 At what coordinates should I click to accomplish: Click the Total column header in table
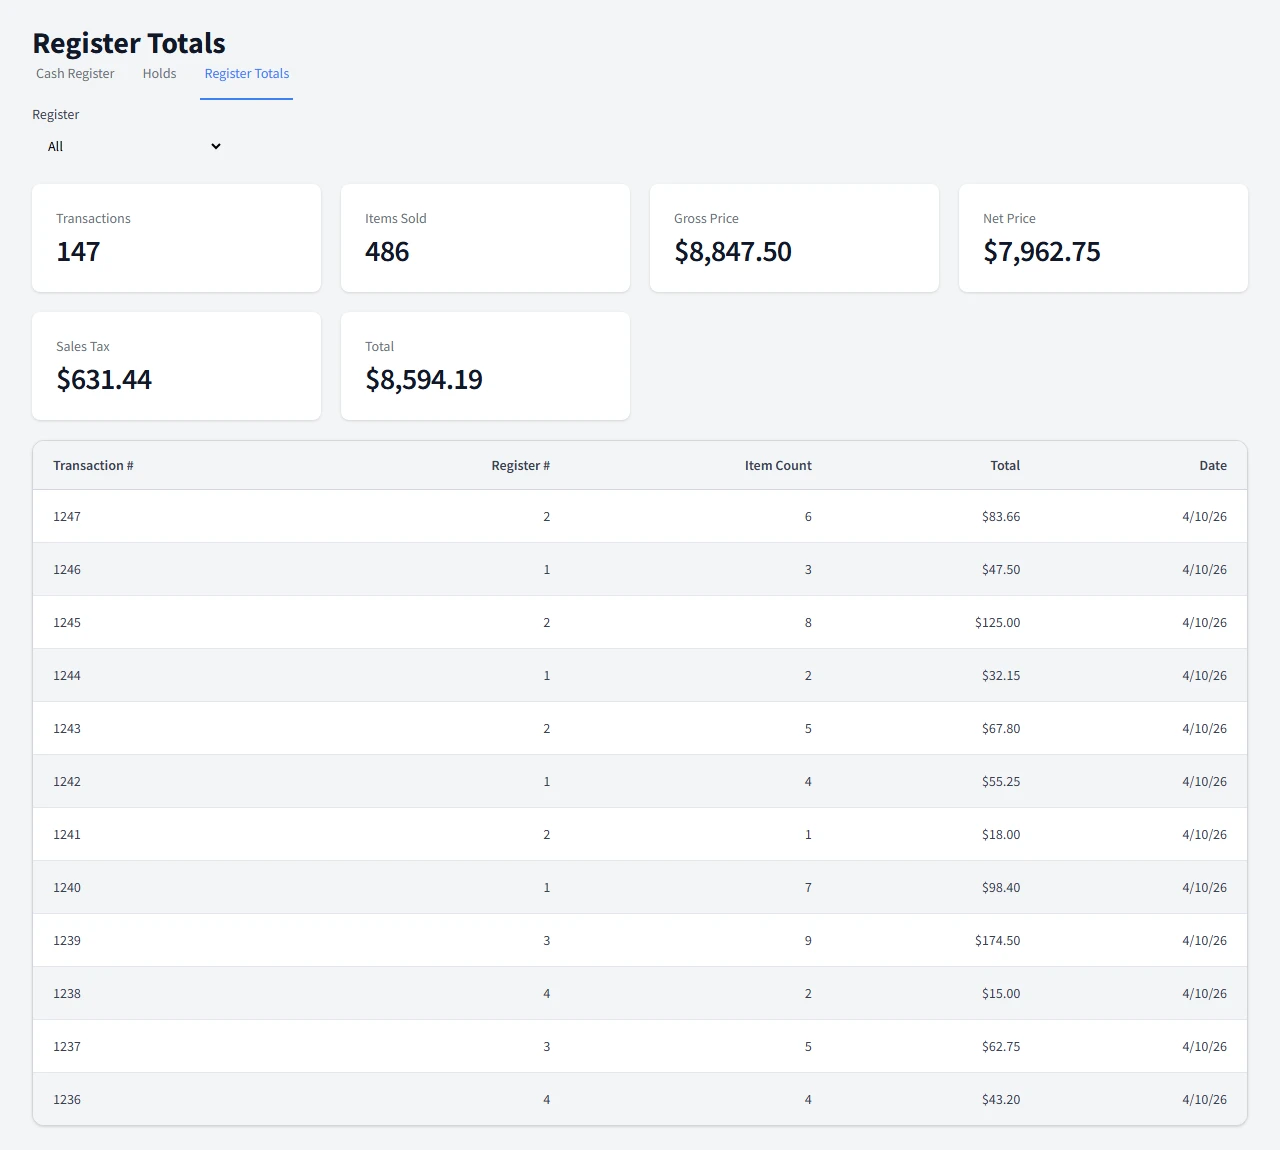[1004, 466]
